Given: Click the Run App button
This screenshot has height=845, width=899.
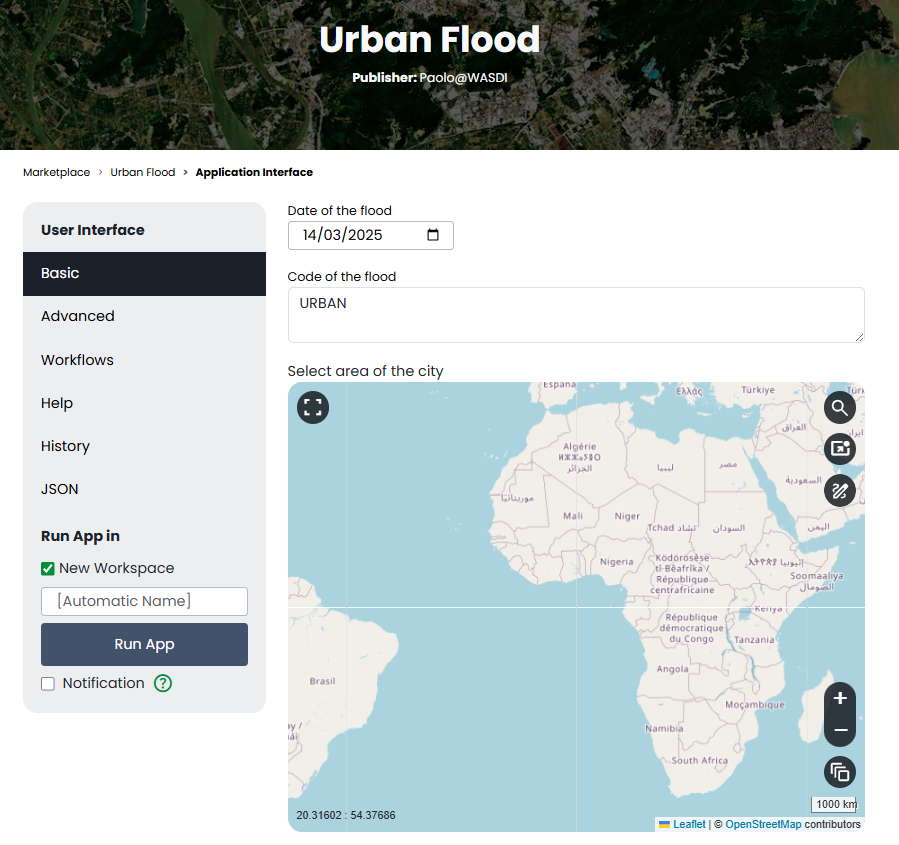Looking at the screenshot, I should point(144,644).
